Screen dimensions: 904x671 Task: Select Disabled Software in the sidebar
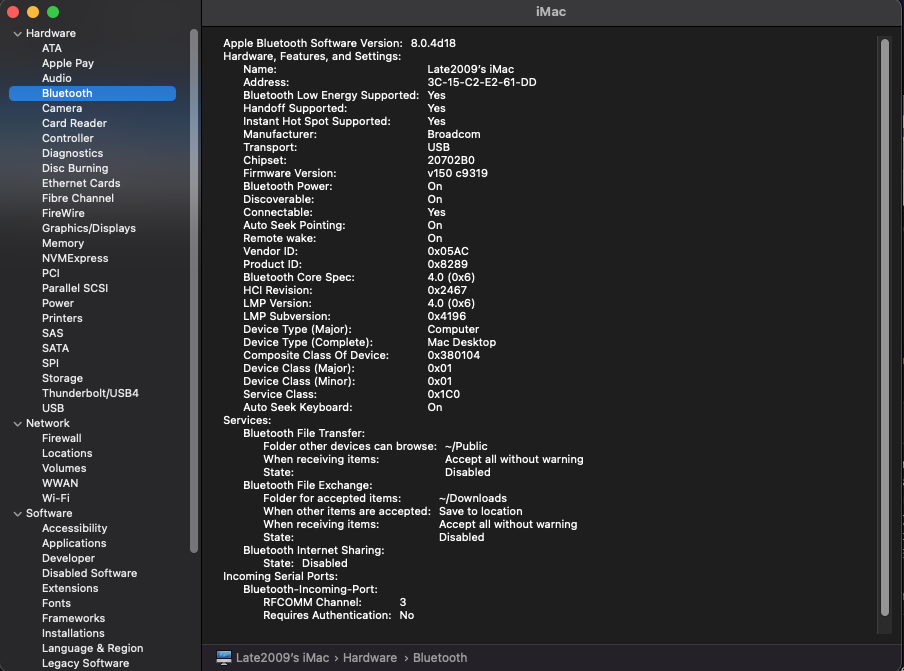click(89, 573)
